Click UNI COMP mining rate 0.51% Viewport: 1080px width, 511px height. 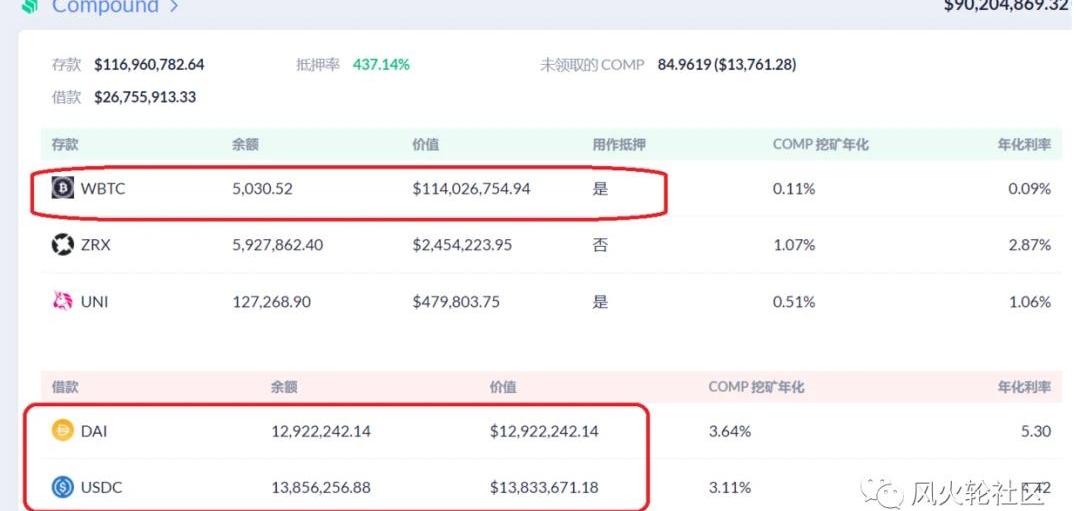[793, 302]
